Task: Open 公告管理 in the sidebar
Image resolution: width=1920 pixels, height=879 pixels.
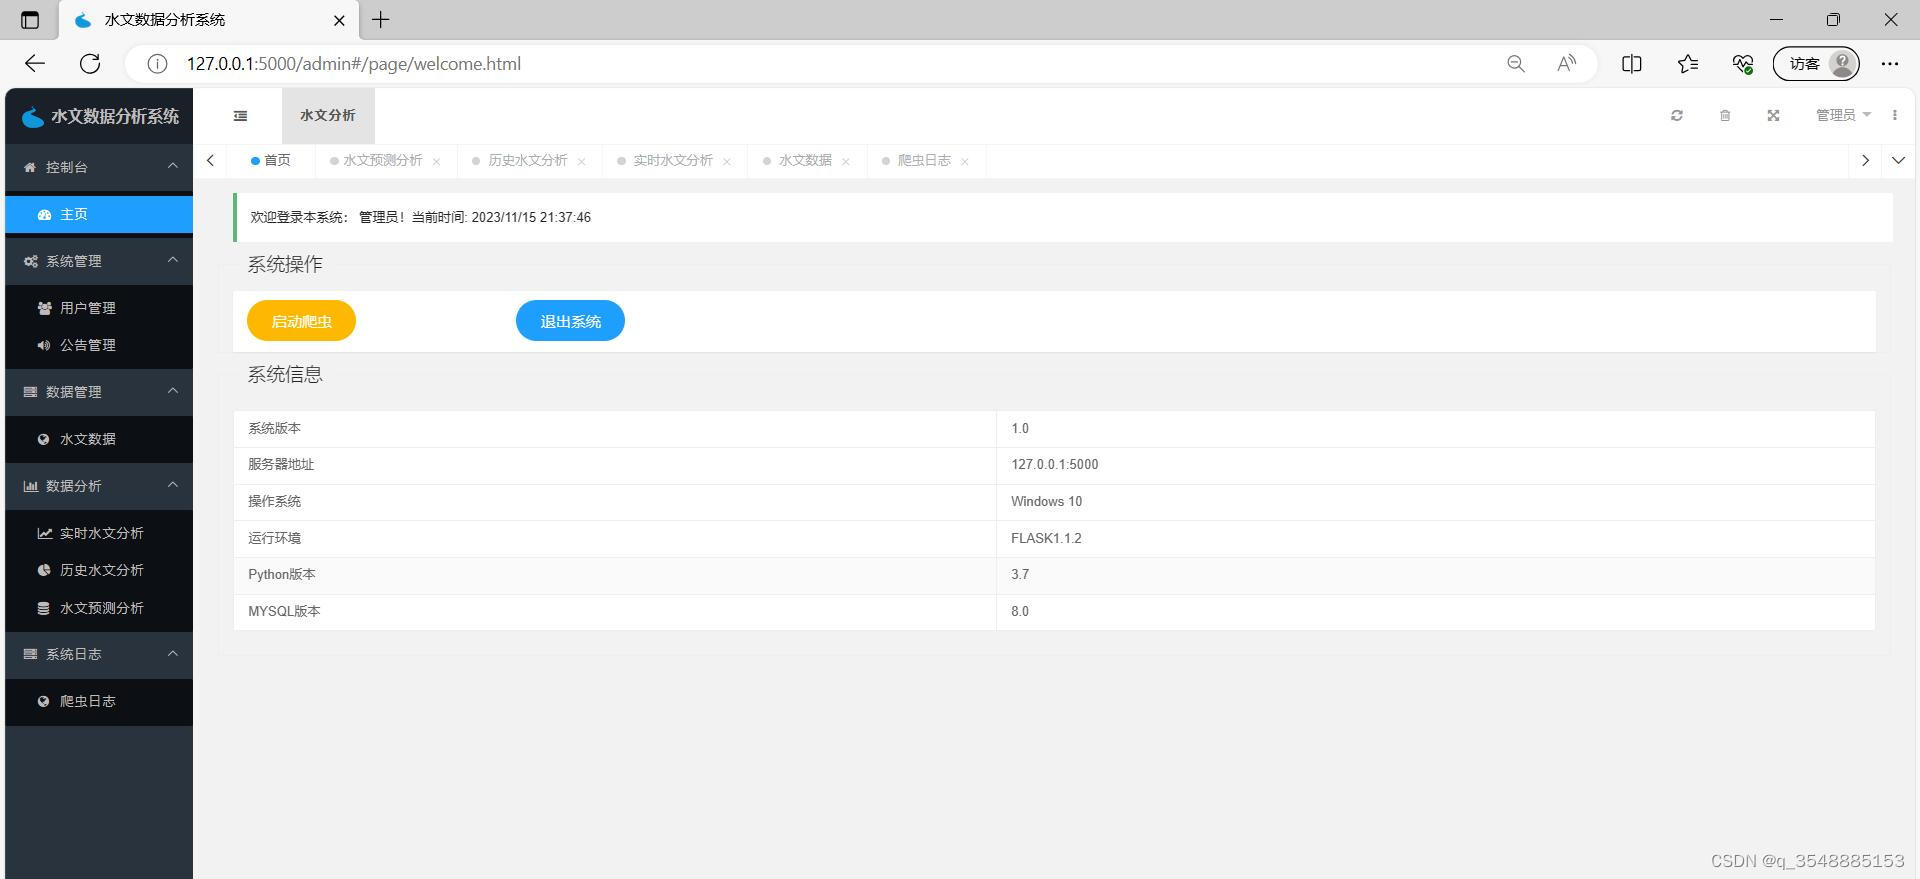Action: click(99, 345)
